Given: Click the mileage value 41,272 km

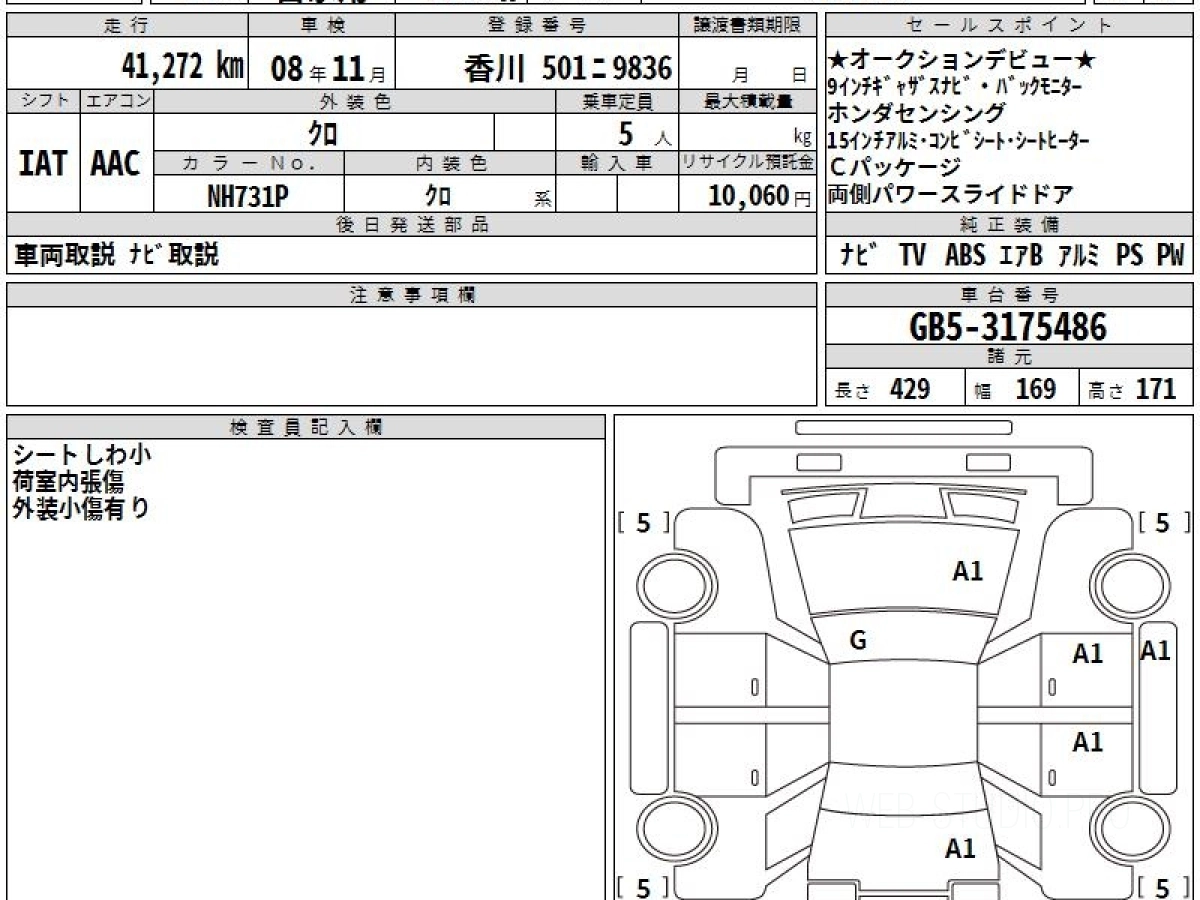Looking at the screenshot, I should [x=182, y=67].
